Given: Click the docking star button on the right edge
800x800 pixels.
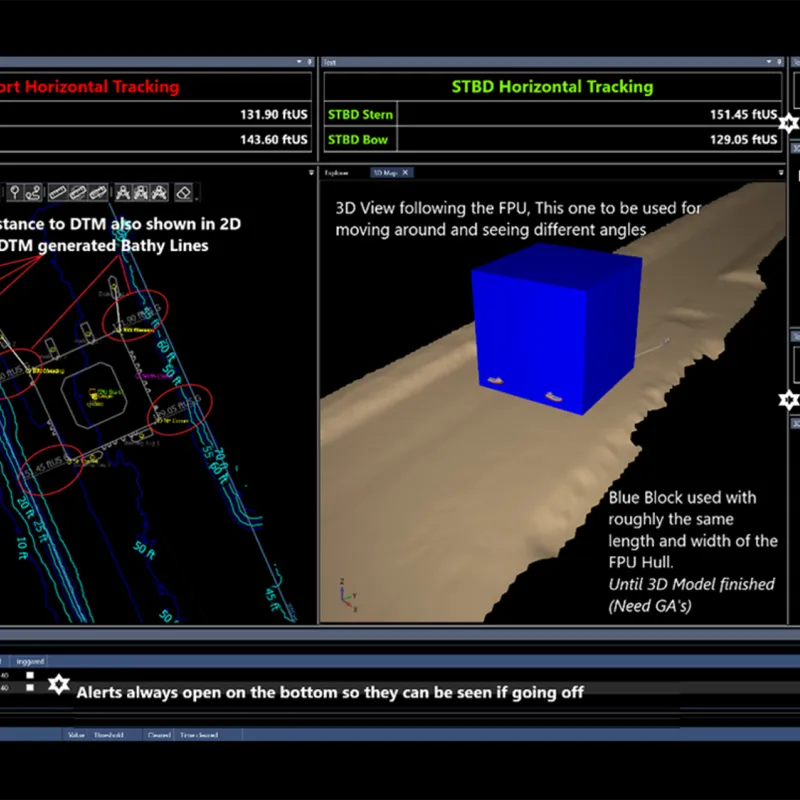Looking at the screenshot, I should click(790, 400).
